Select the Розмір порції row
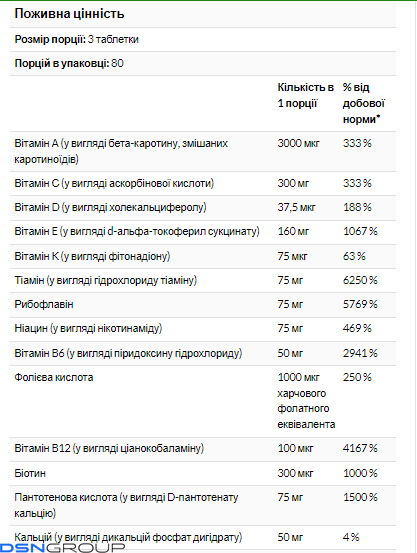 coord(203,39)
